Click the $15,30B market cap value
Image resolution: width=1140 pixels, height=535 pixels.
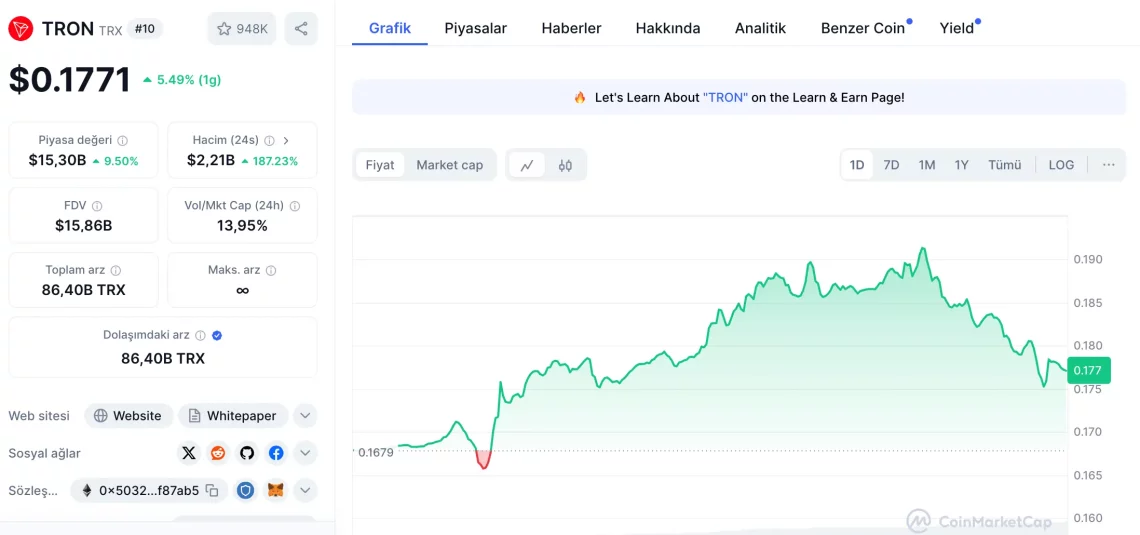tap(57, 161)
